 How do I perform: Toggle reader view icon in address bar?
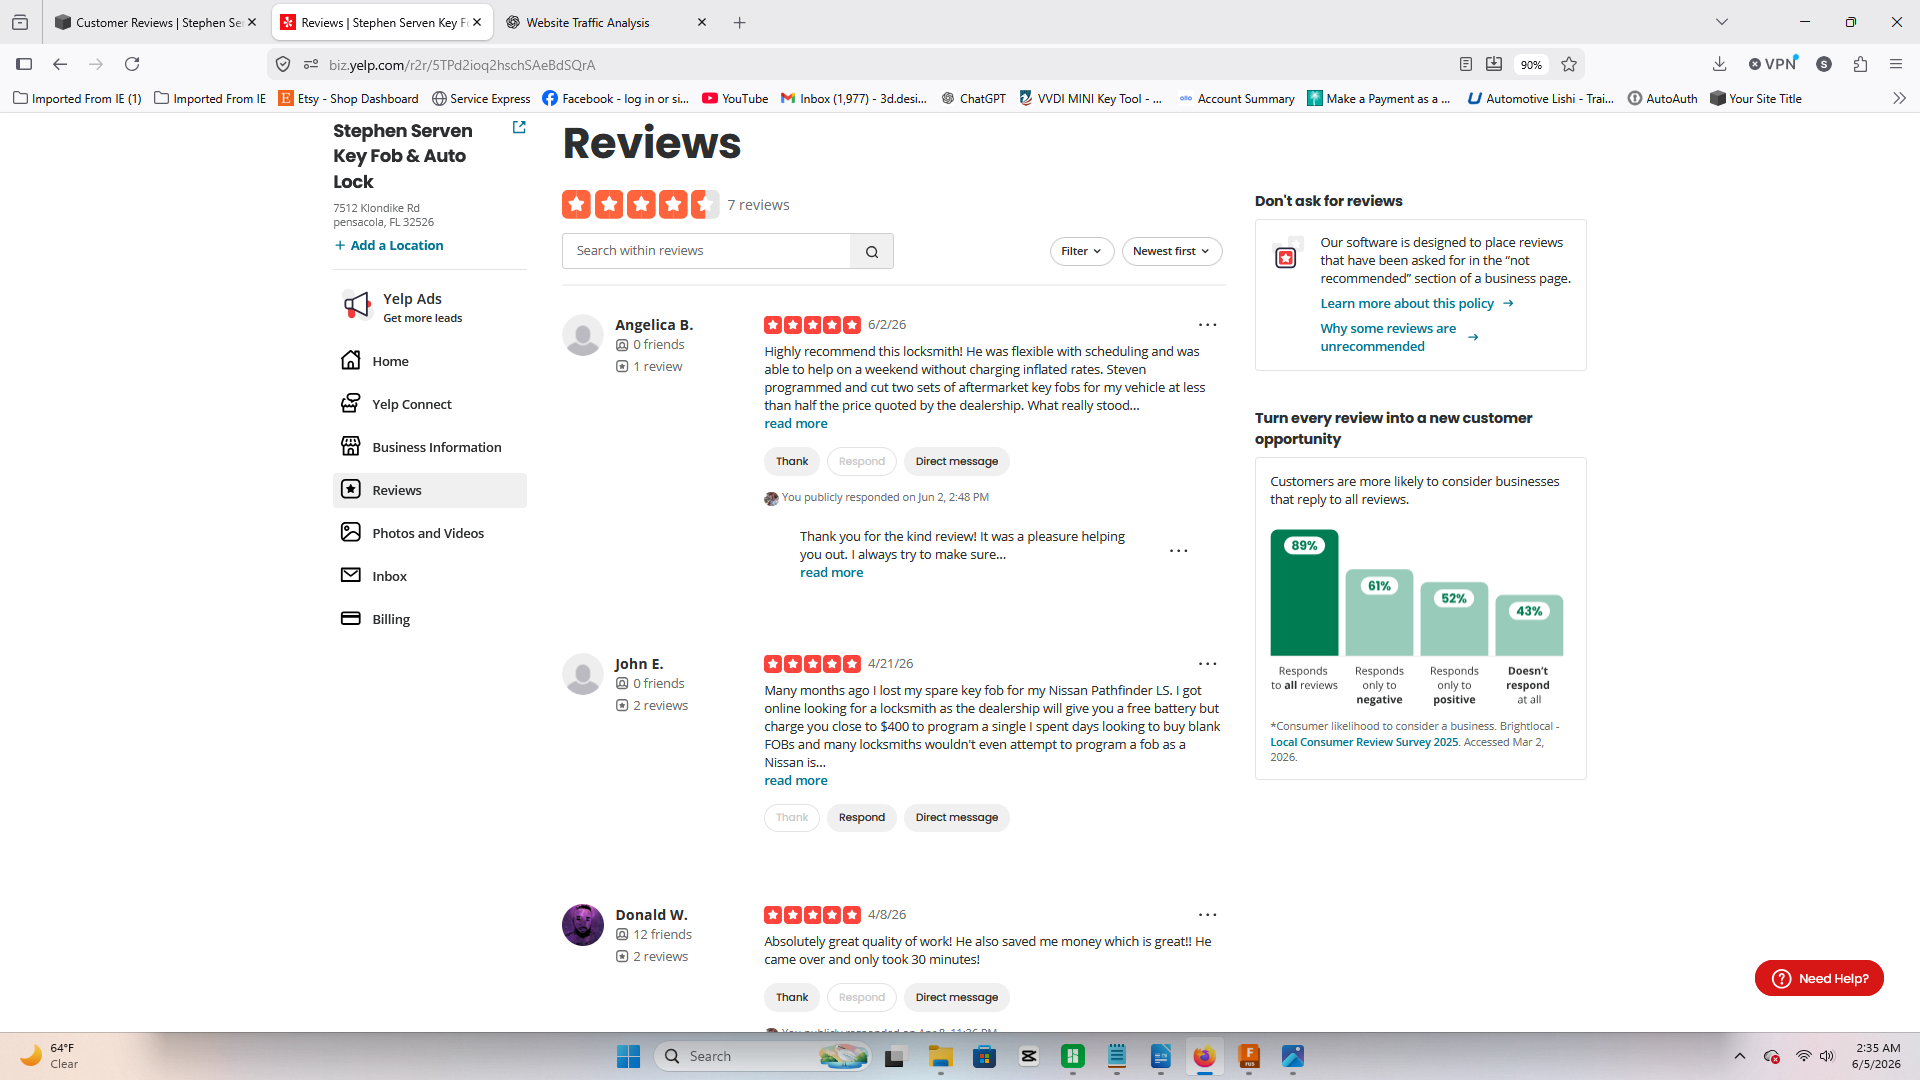coord(1466,64)
